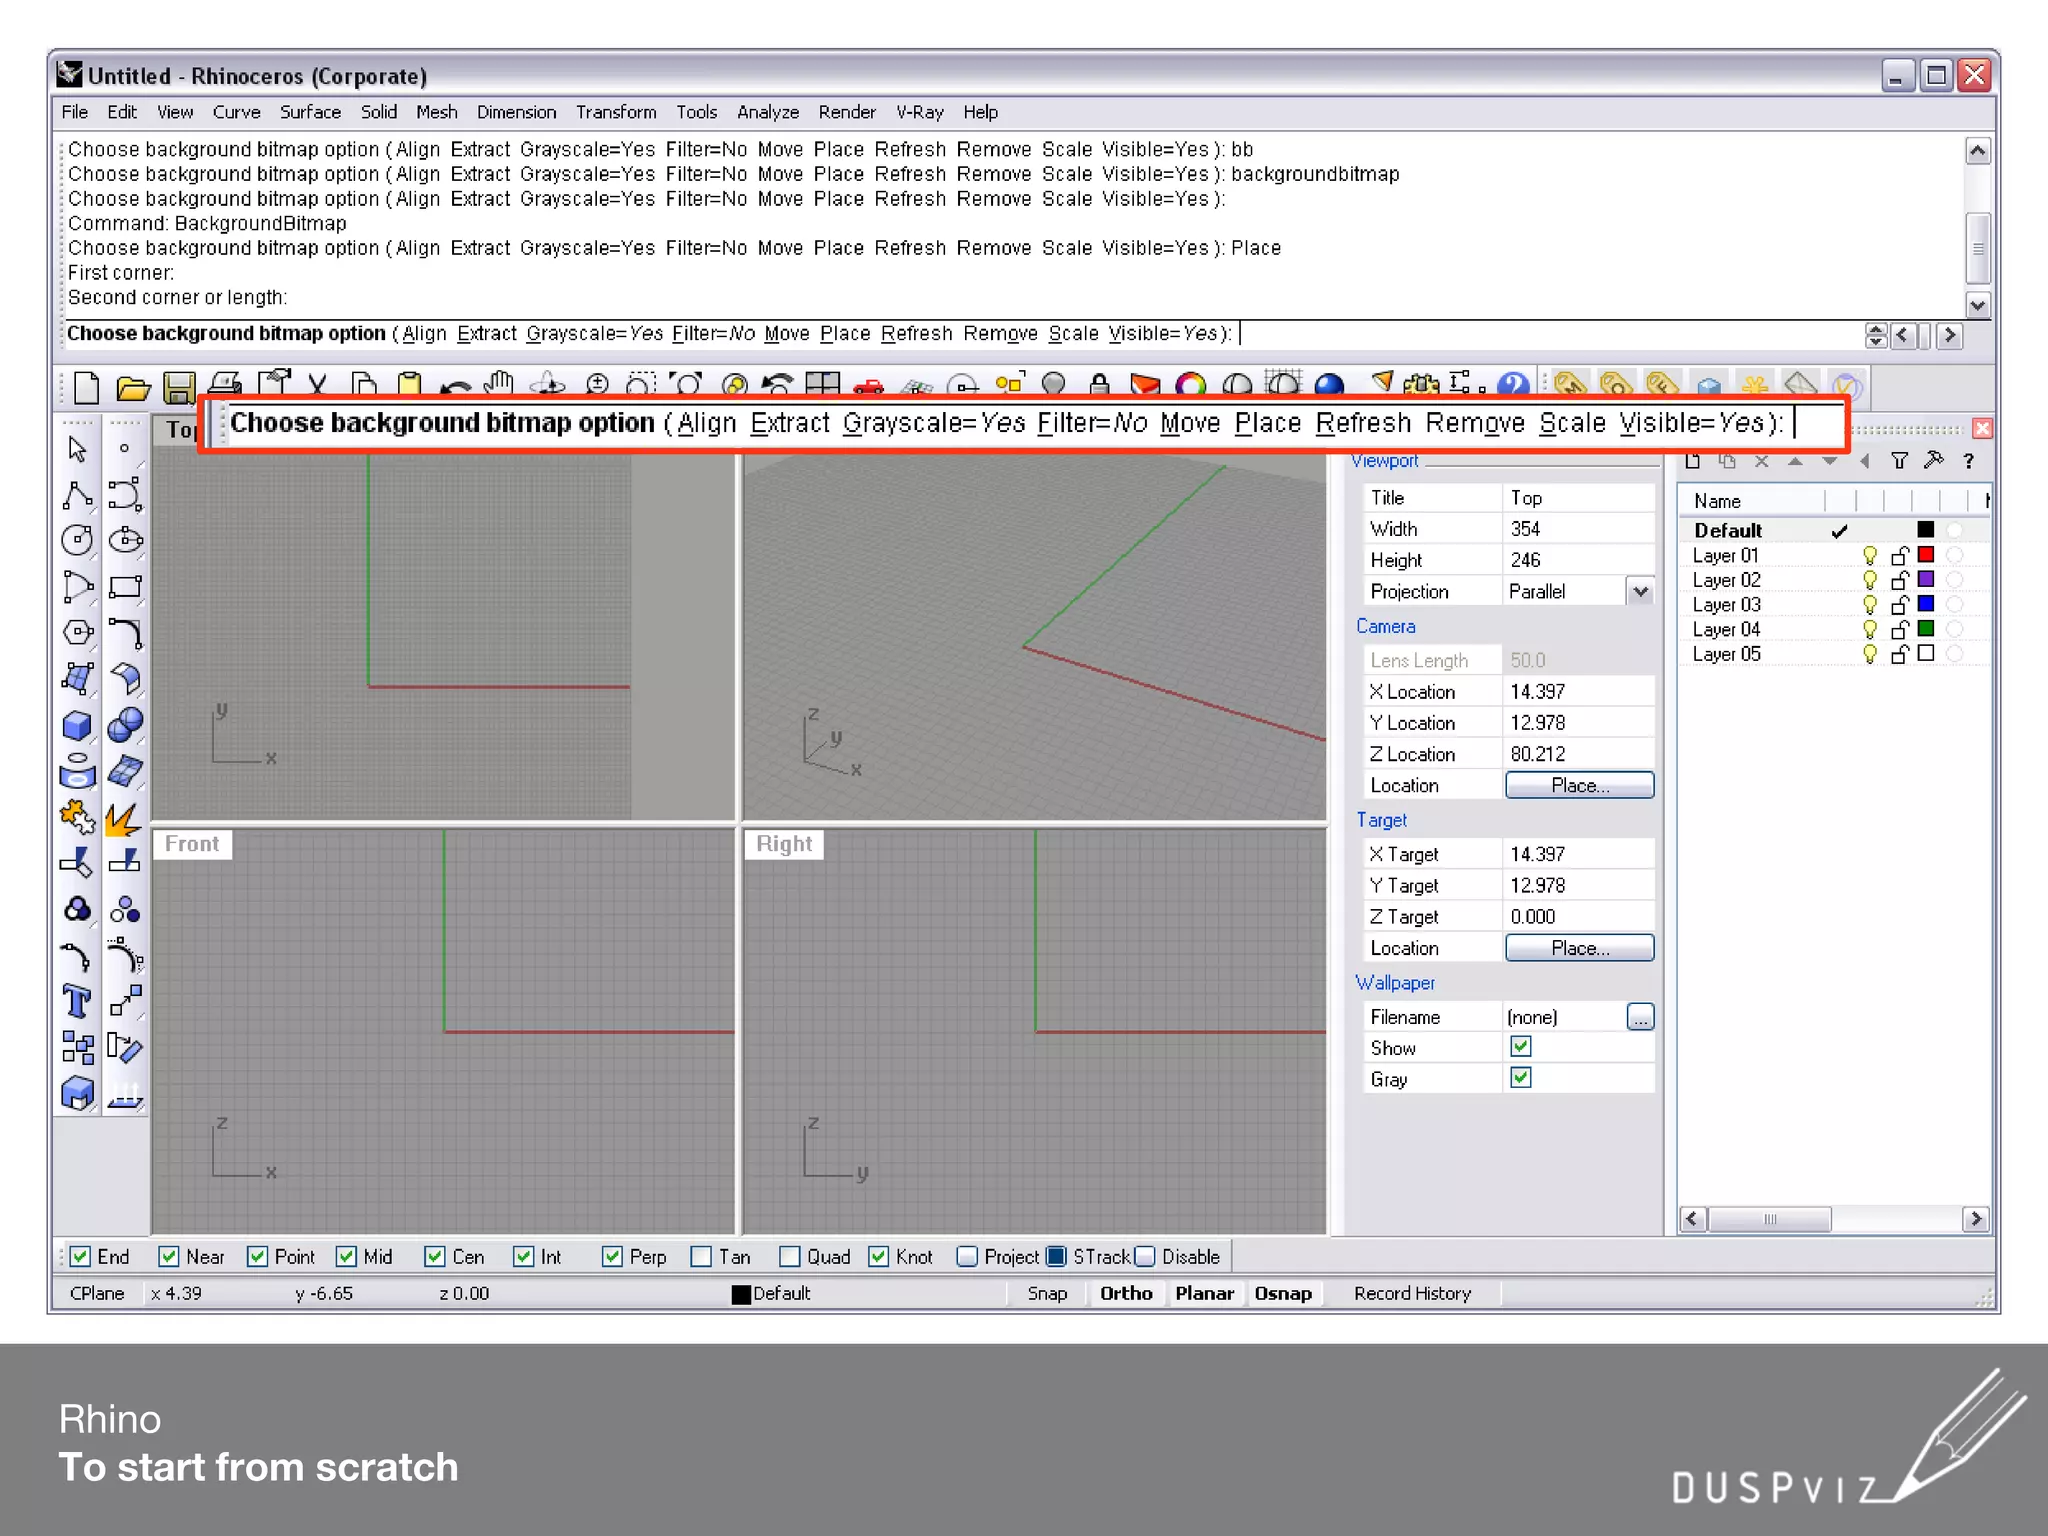This screenshot has height=1536, width=2048.
Task: Click the command line stepper arrows
Action: pyautogui.click(x=1876, y=335)
